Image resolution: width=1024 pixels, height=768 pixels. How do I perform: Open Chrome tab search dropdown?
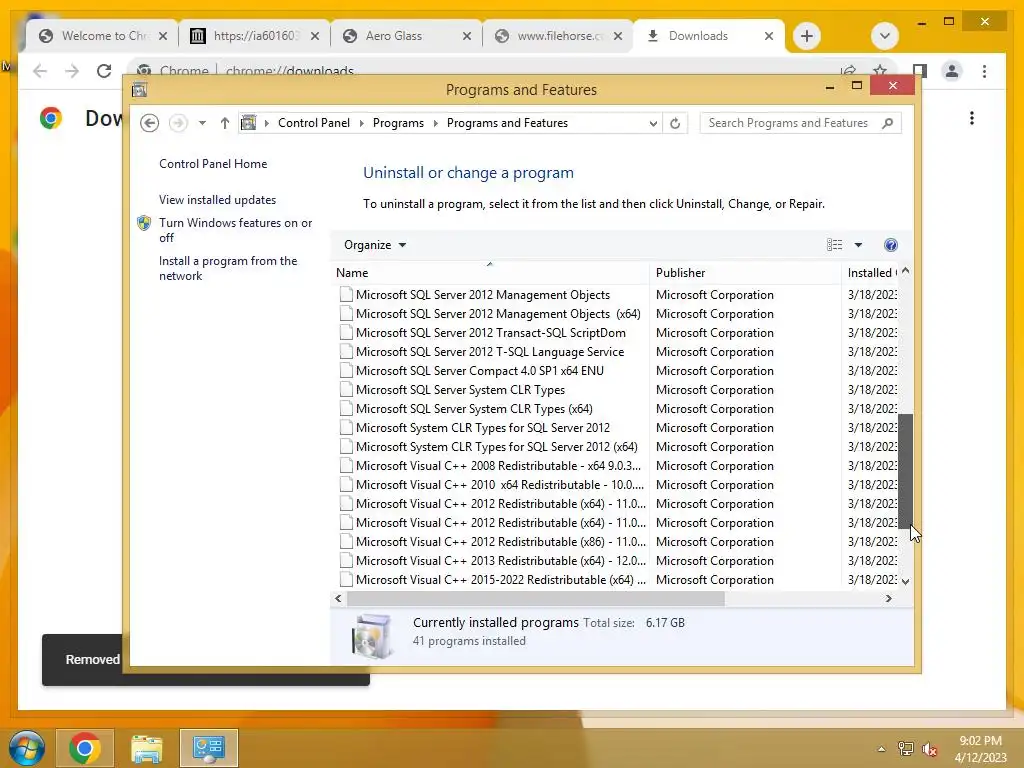tap(885, 36)
